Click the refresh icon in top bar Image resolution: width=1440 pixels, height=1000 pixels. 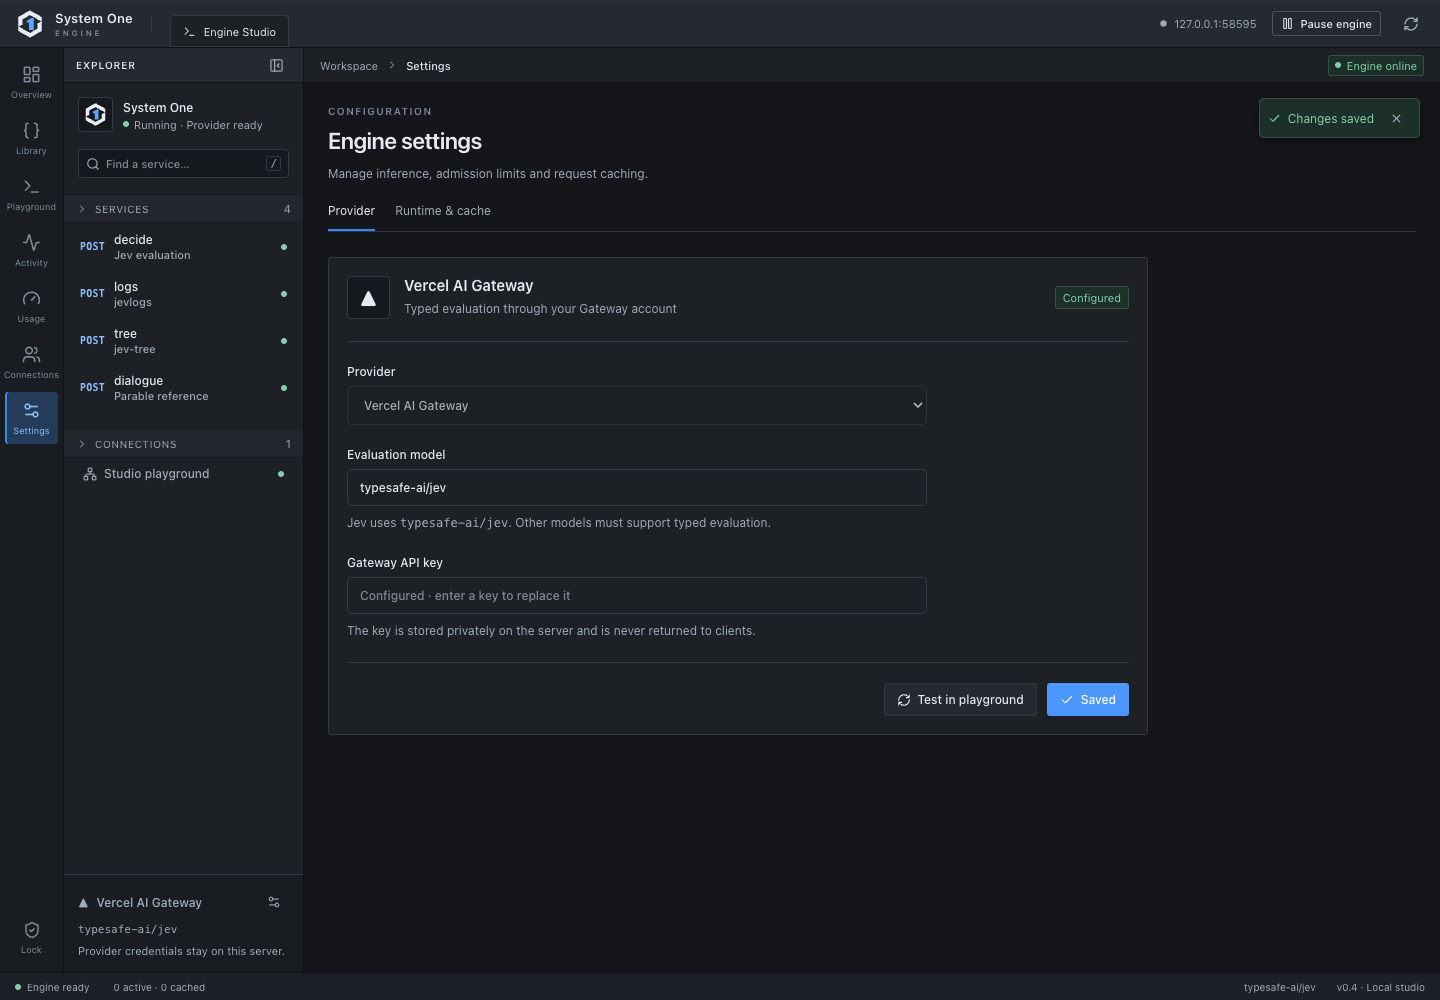(x=1411, y=24)
